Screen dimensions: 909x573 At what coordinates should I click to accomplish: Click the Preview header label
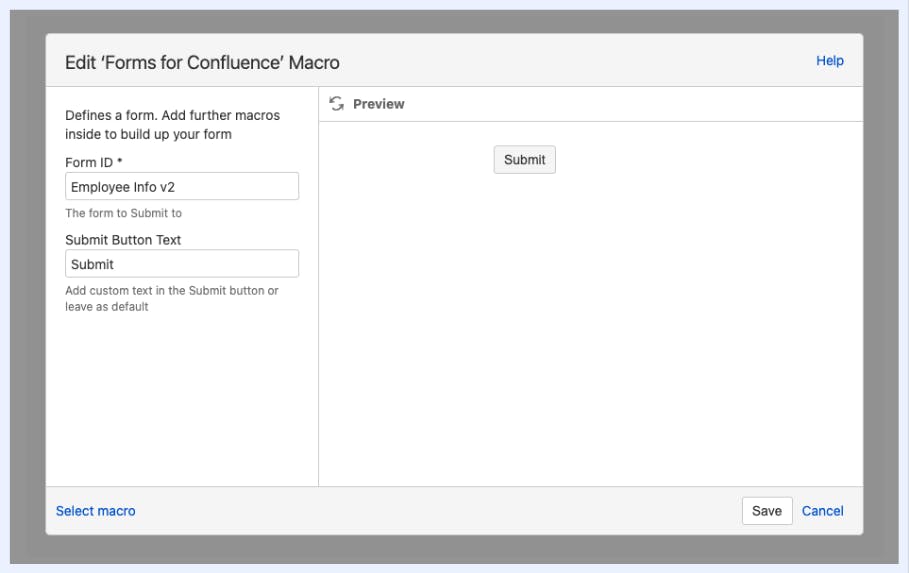coord(379,104)
